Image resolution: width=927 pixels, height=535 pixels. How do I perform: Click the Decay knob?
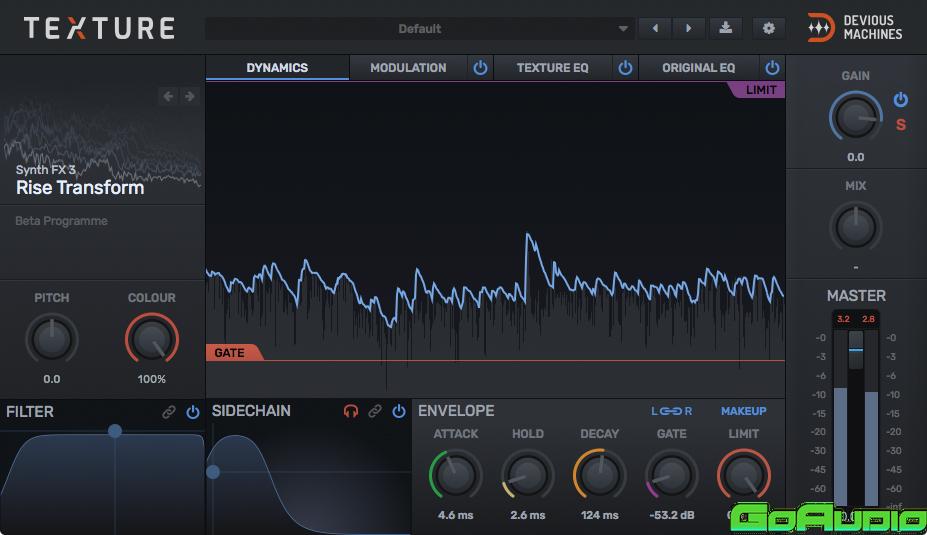599,475
